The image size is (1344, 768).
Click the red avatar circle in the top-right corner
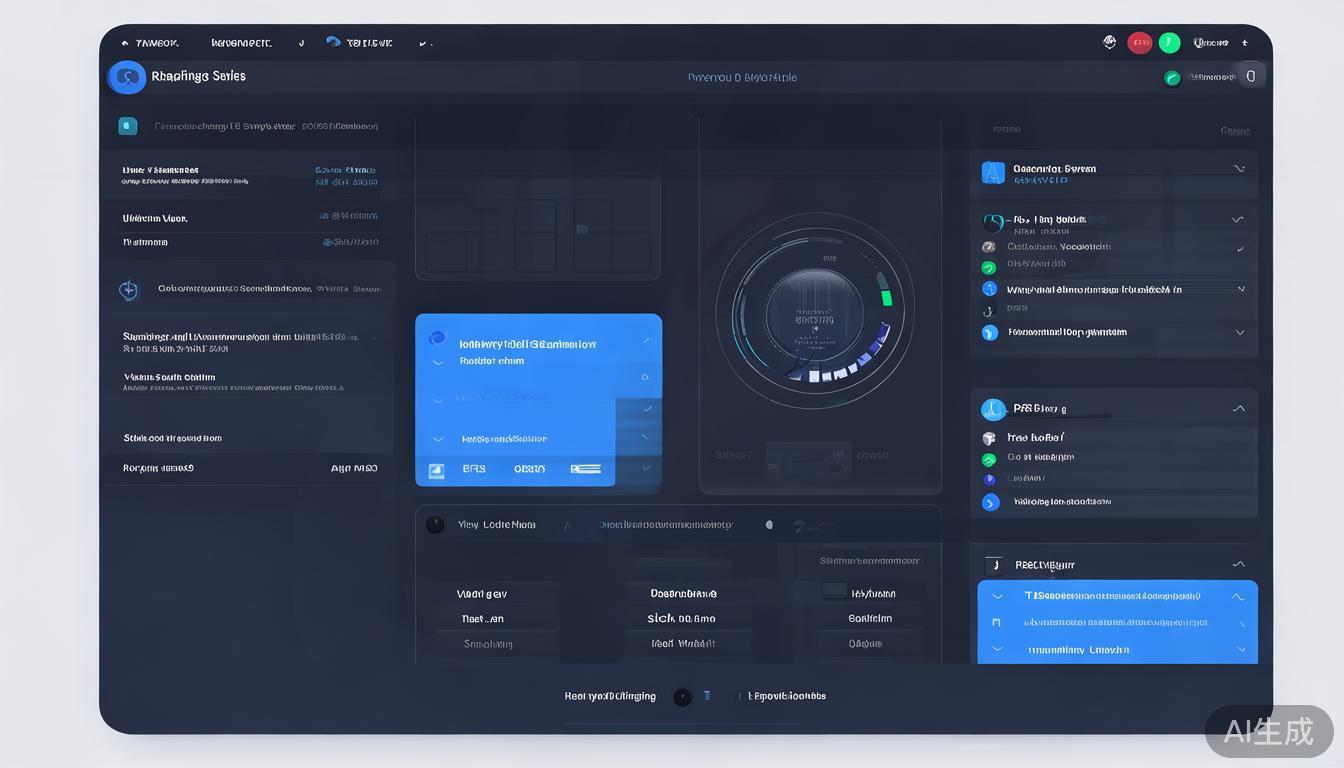(x=1140, y=42)
